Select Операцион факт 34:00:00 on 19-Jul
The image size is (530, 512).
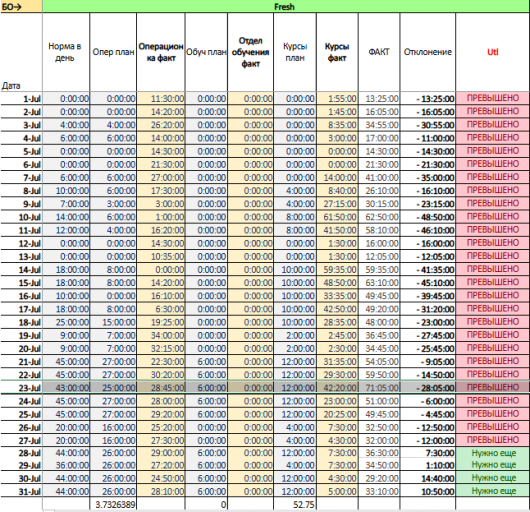coord(161,336)
